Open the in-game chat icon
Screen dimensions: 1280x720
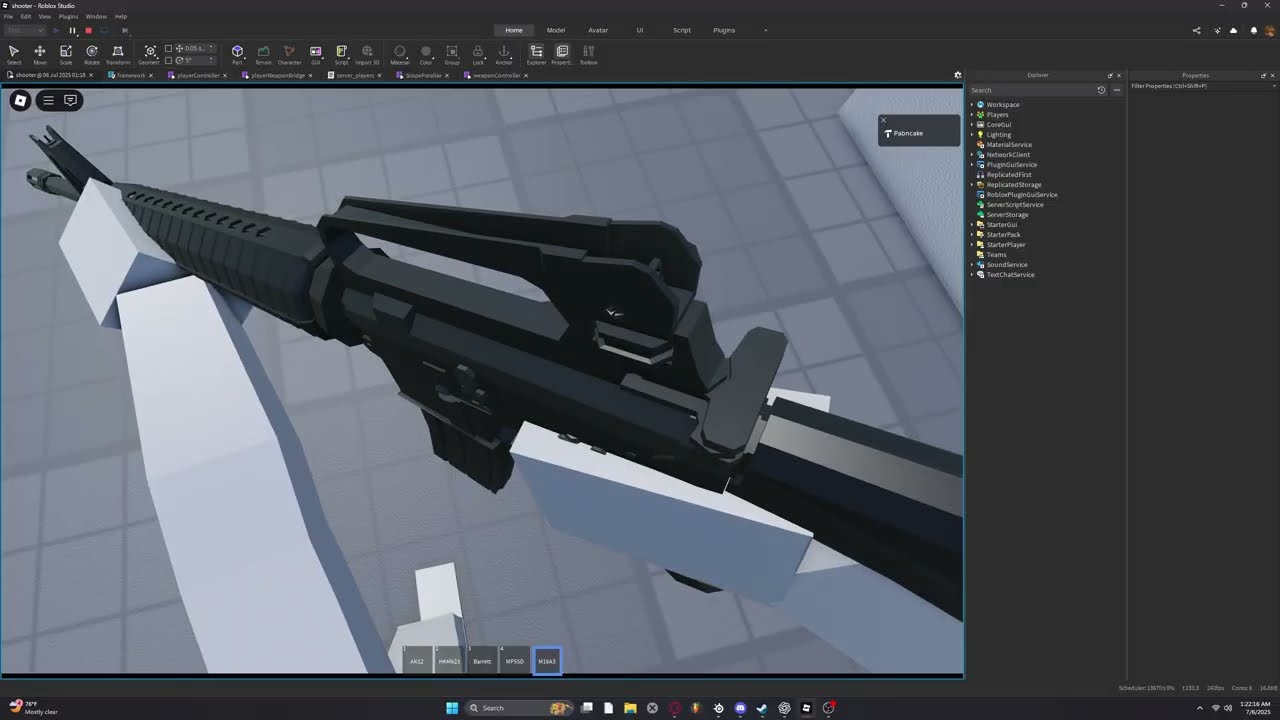[x=70, y=100]
